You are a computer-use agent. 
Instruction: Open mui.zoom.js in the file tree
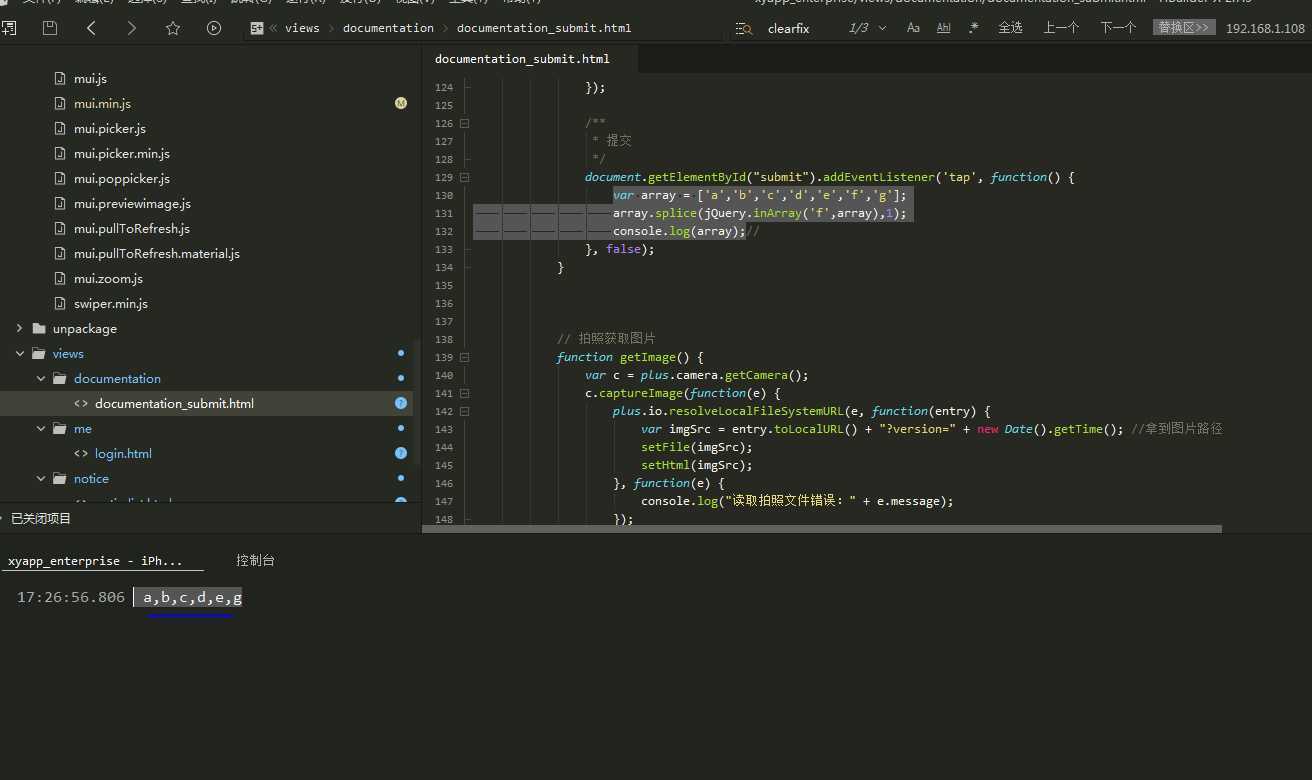point(108,278)
